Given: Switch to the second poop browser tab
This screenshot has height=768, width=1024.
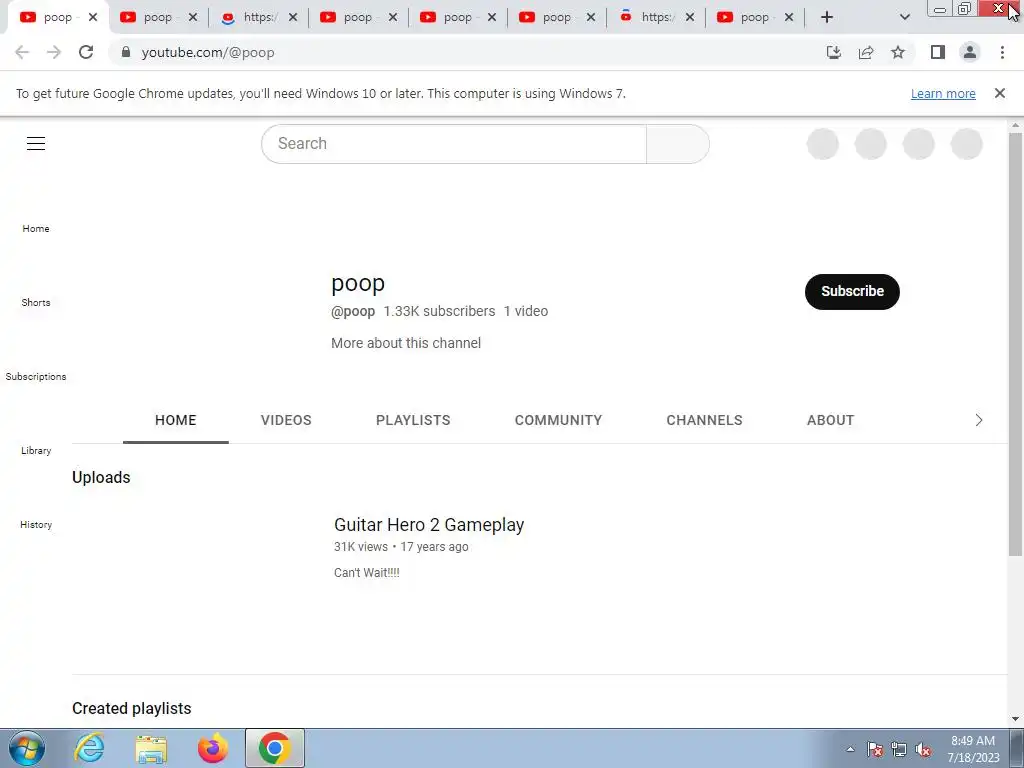Looking at the screenshot, I should click(x=157, y=17).
